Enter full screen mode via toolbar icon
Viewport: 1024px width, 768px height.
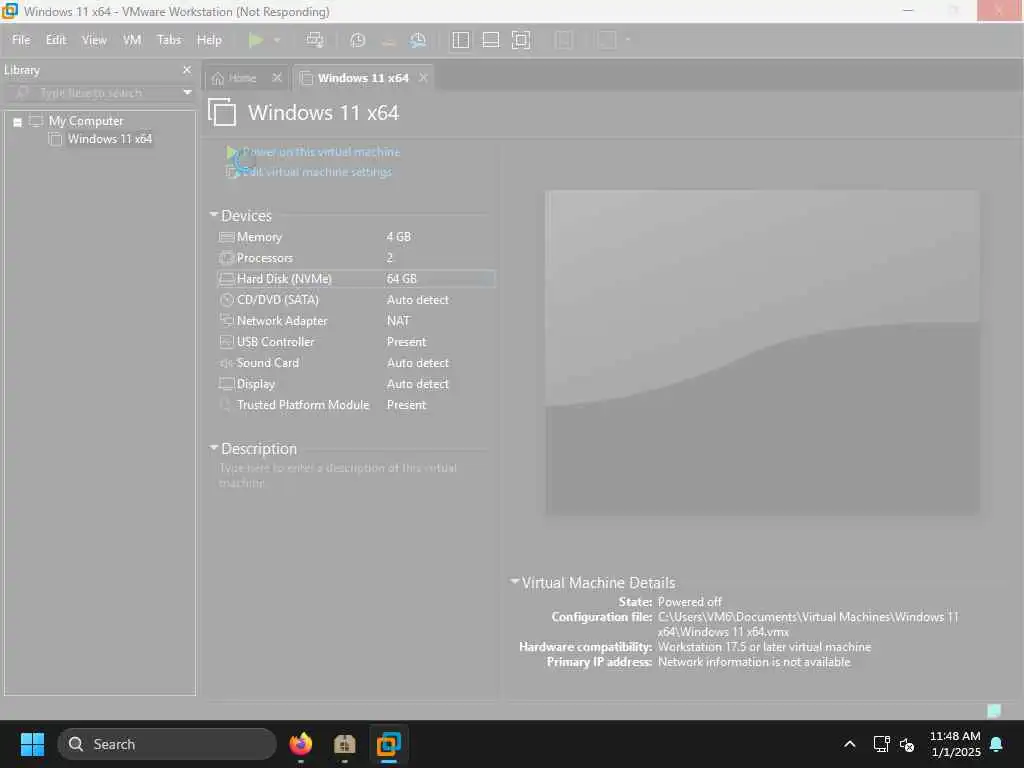point(520,40)
